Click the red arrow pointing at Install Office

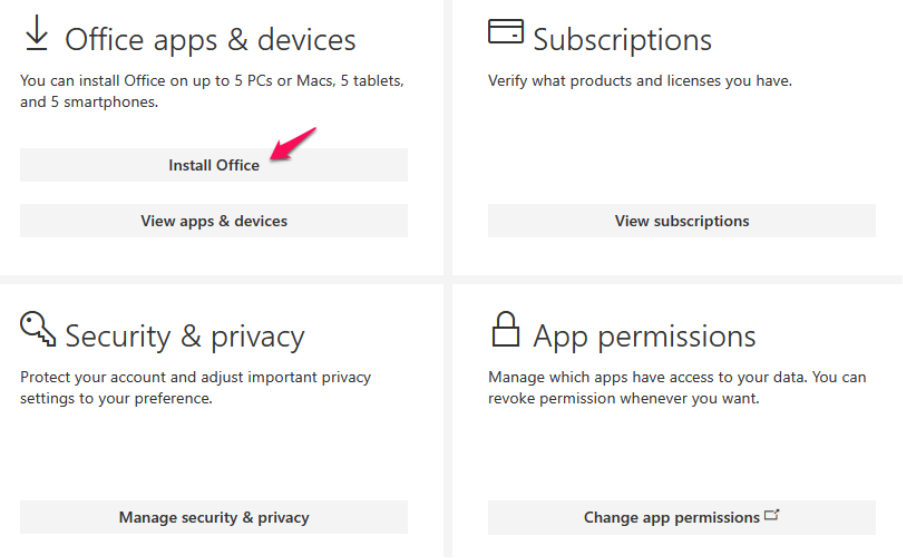pyautogui.click(x=294, y=143)
